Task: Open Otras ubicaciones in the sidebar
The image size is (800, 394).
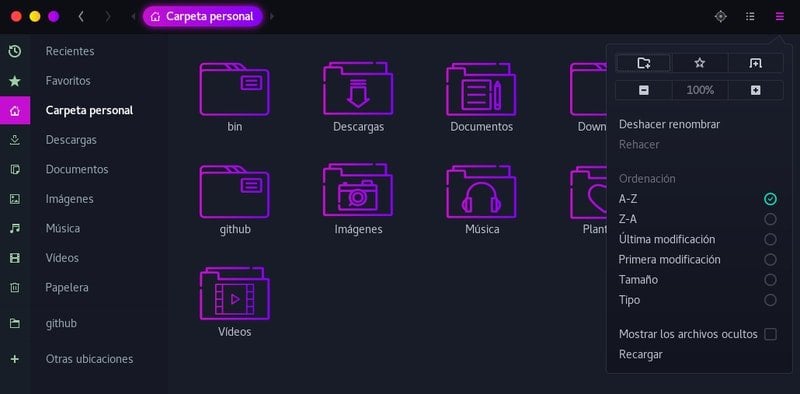Action: tap(89, 359)
